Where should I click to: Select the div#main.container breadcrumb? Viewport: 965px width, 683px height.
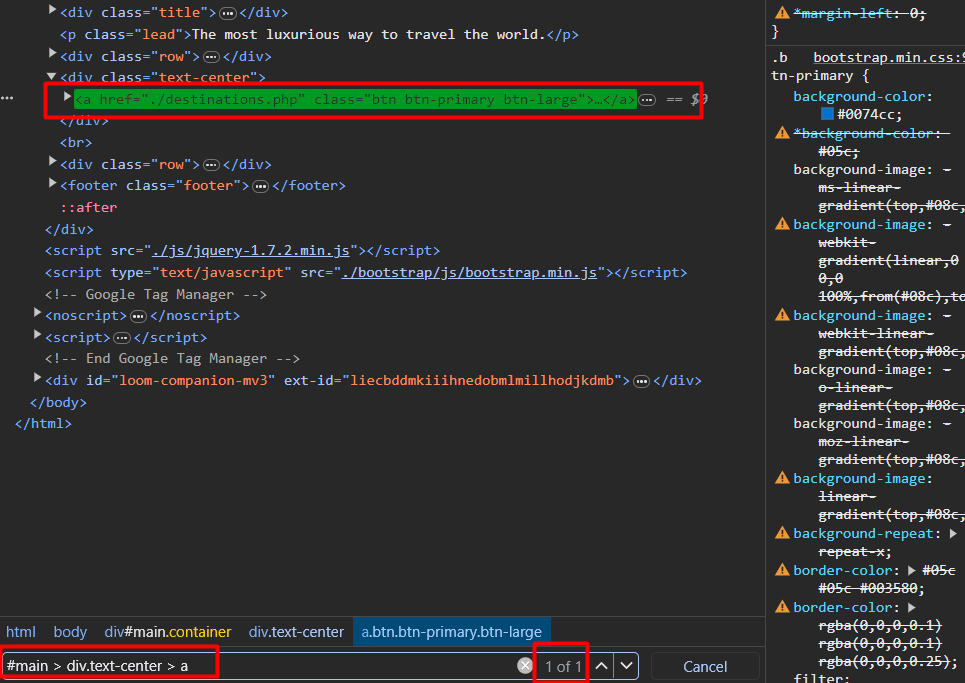click(x=168, y=632)
